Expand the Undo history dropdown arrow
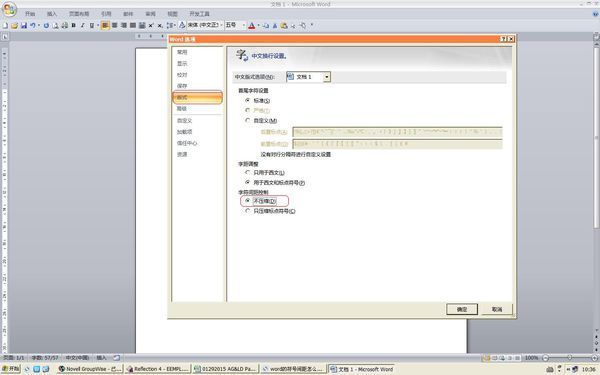Screen dimensions: 600x375 pyautogui.click(x=39, y=26)
